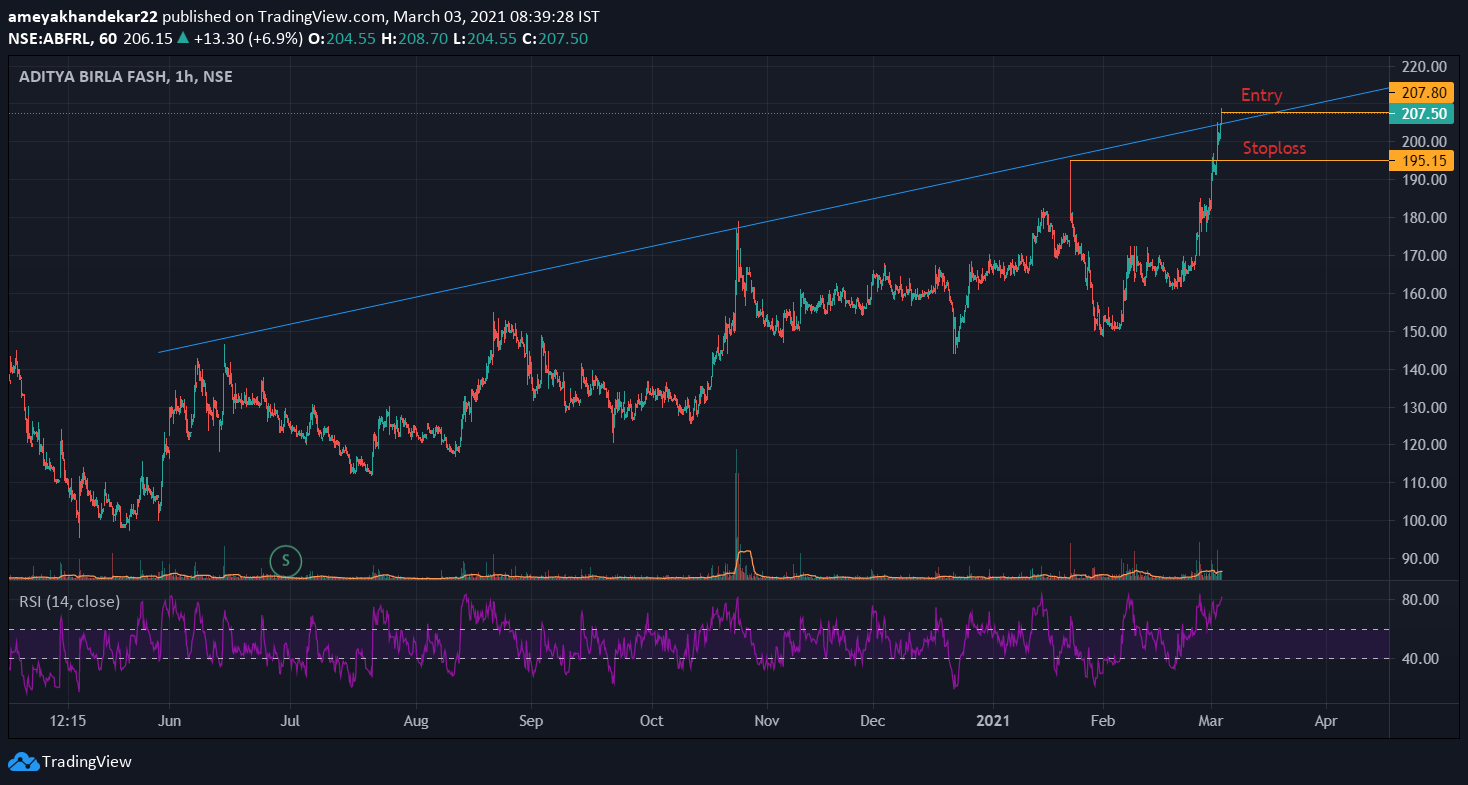Click the 150.00 price axis label

pos(1425,331)
